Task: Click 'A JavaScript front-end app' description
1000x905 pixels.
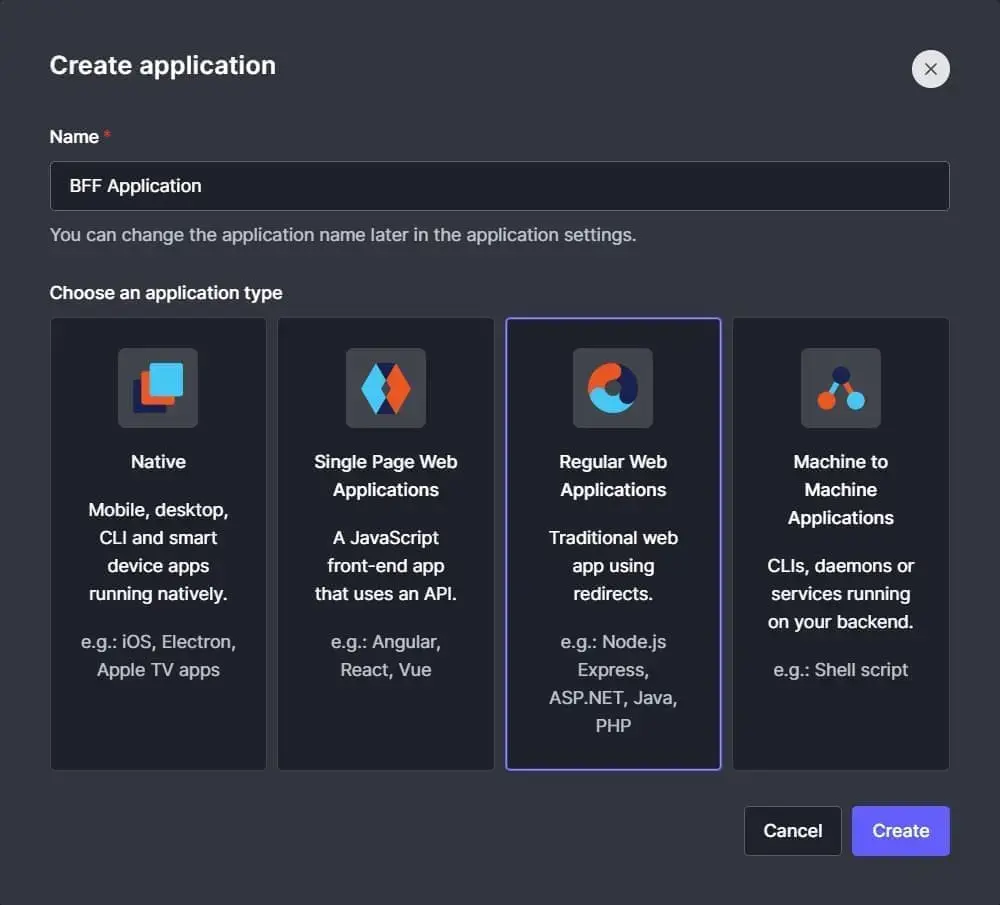Action: click(386, 566)
